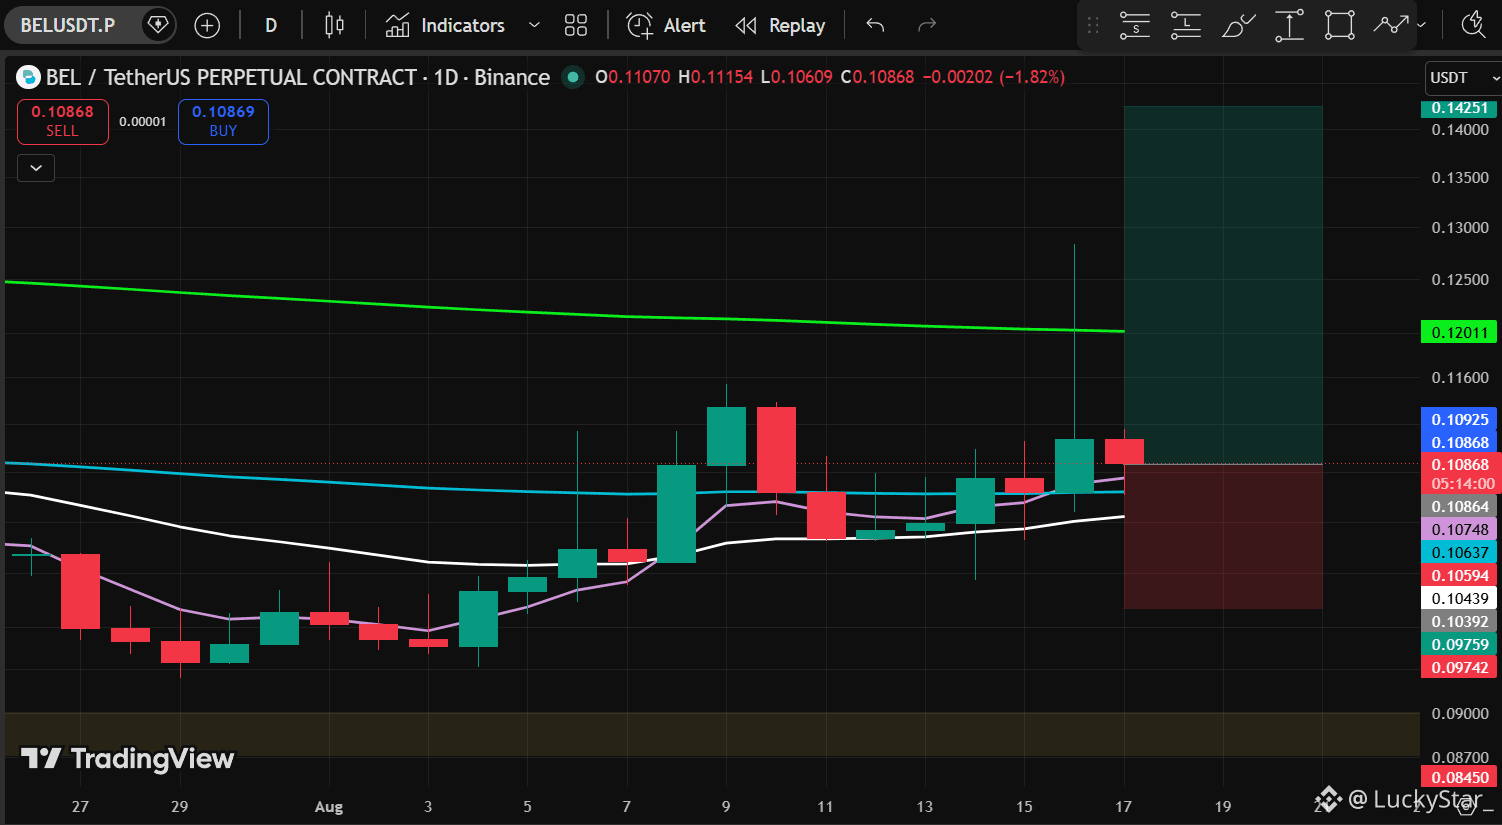Image resolution: width=1502 pixels, height=825 pixels.
Task: Click the 0.10868 SELL button
Action: coord(62,121)
